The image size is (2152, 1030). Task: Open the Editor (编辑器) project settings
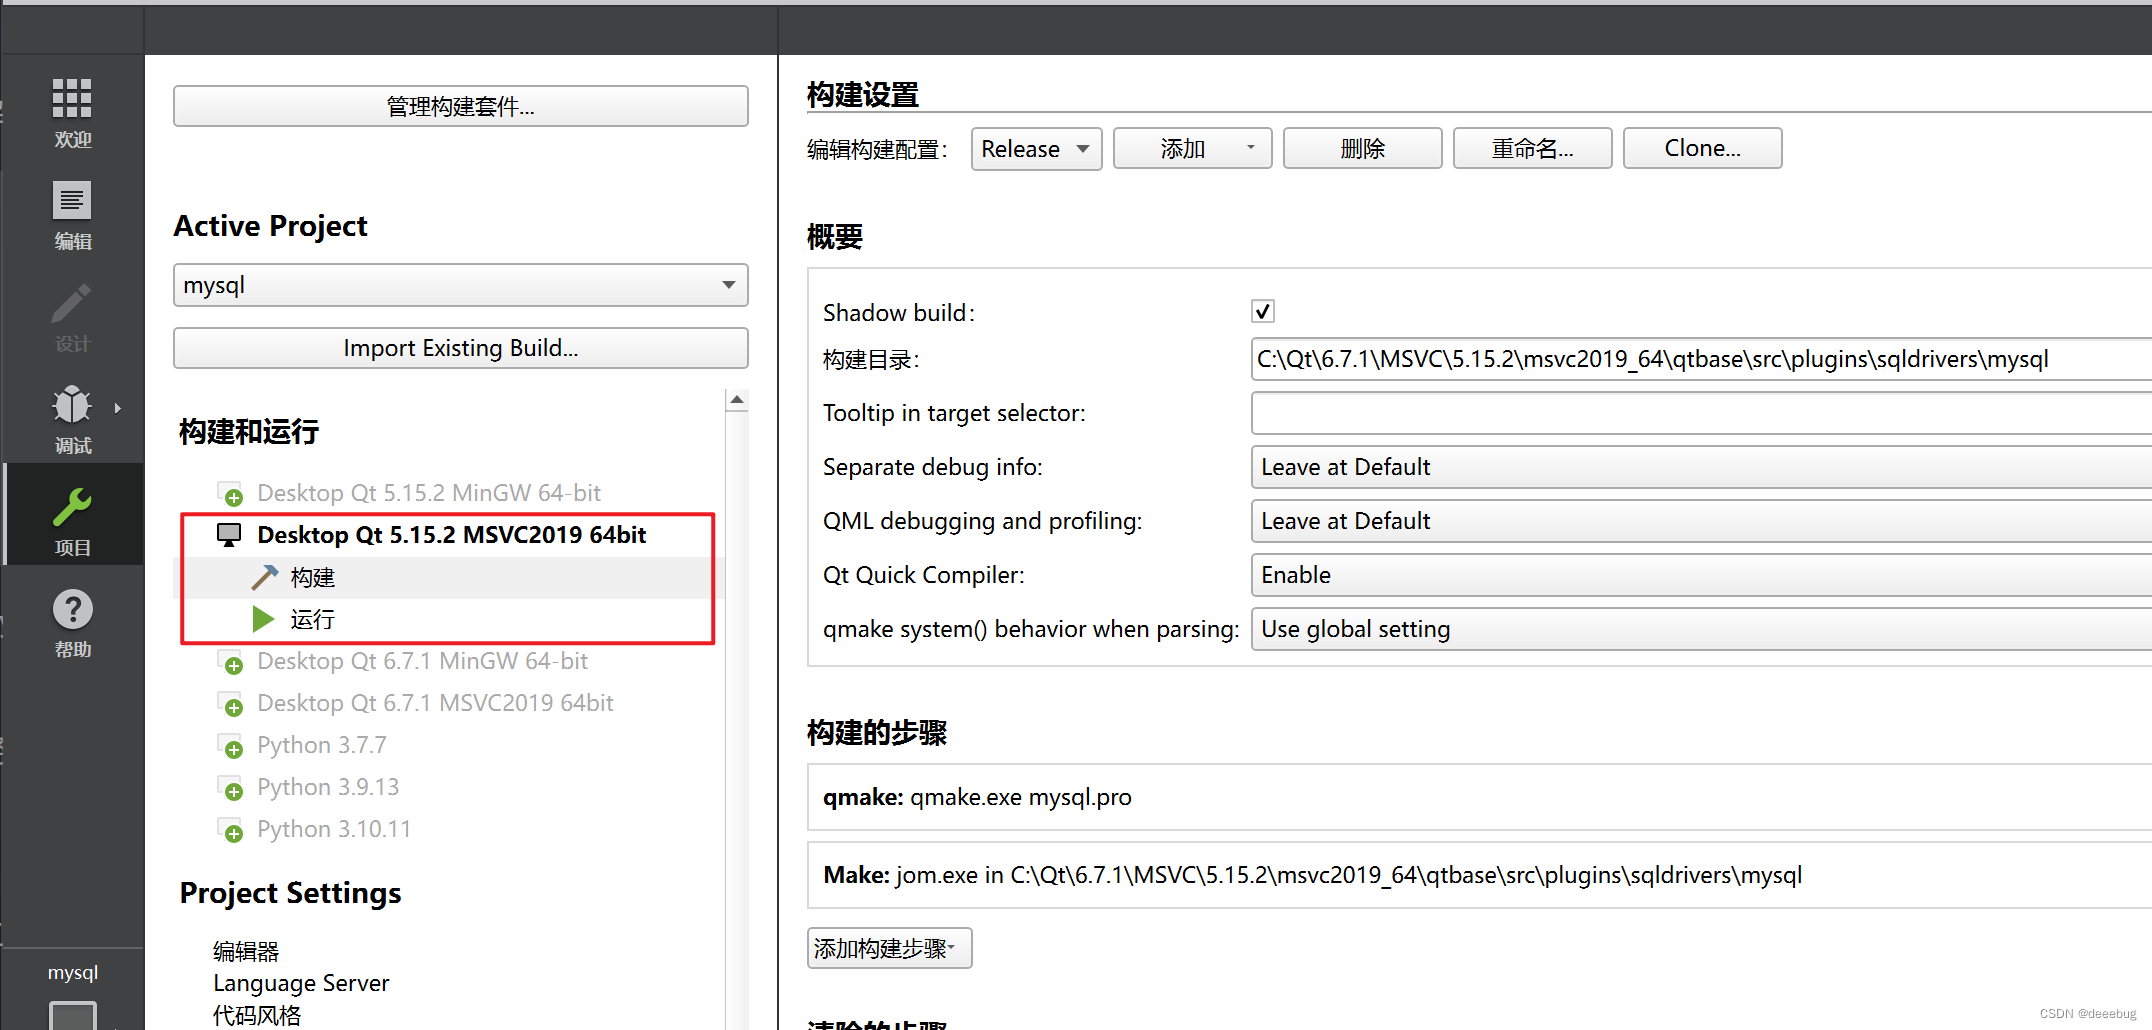[x=246, y=951]
